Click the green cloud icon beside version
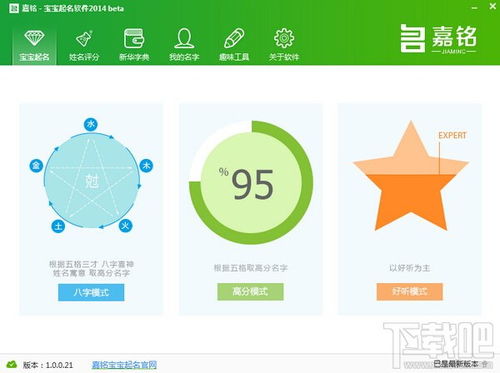Screen dimensions: 500x373 click(x=12, y=364)
